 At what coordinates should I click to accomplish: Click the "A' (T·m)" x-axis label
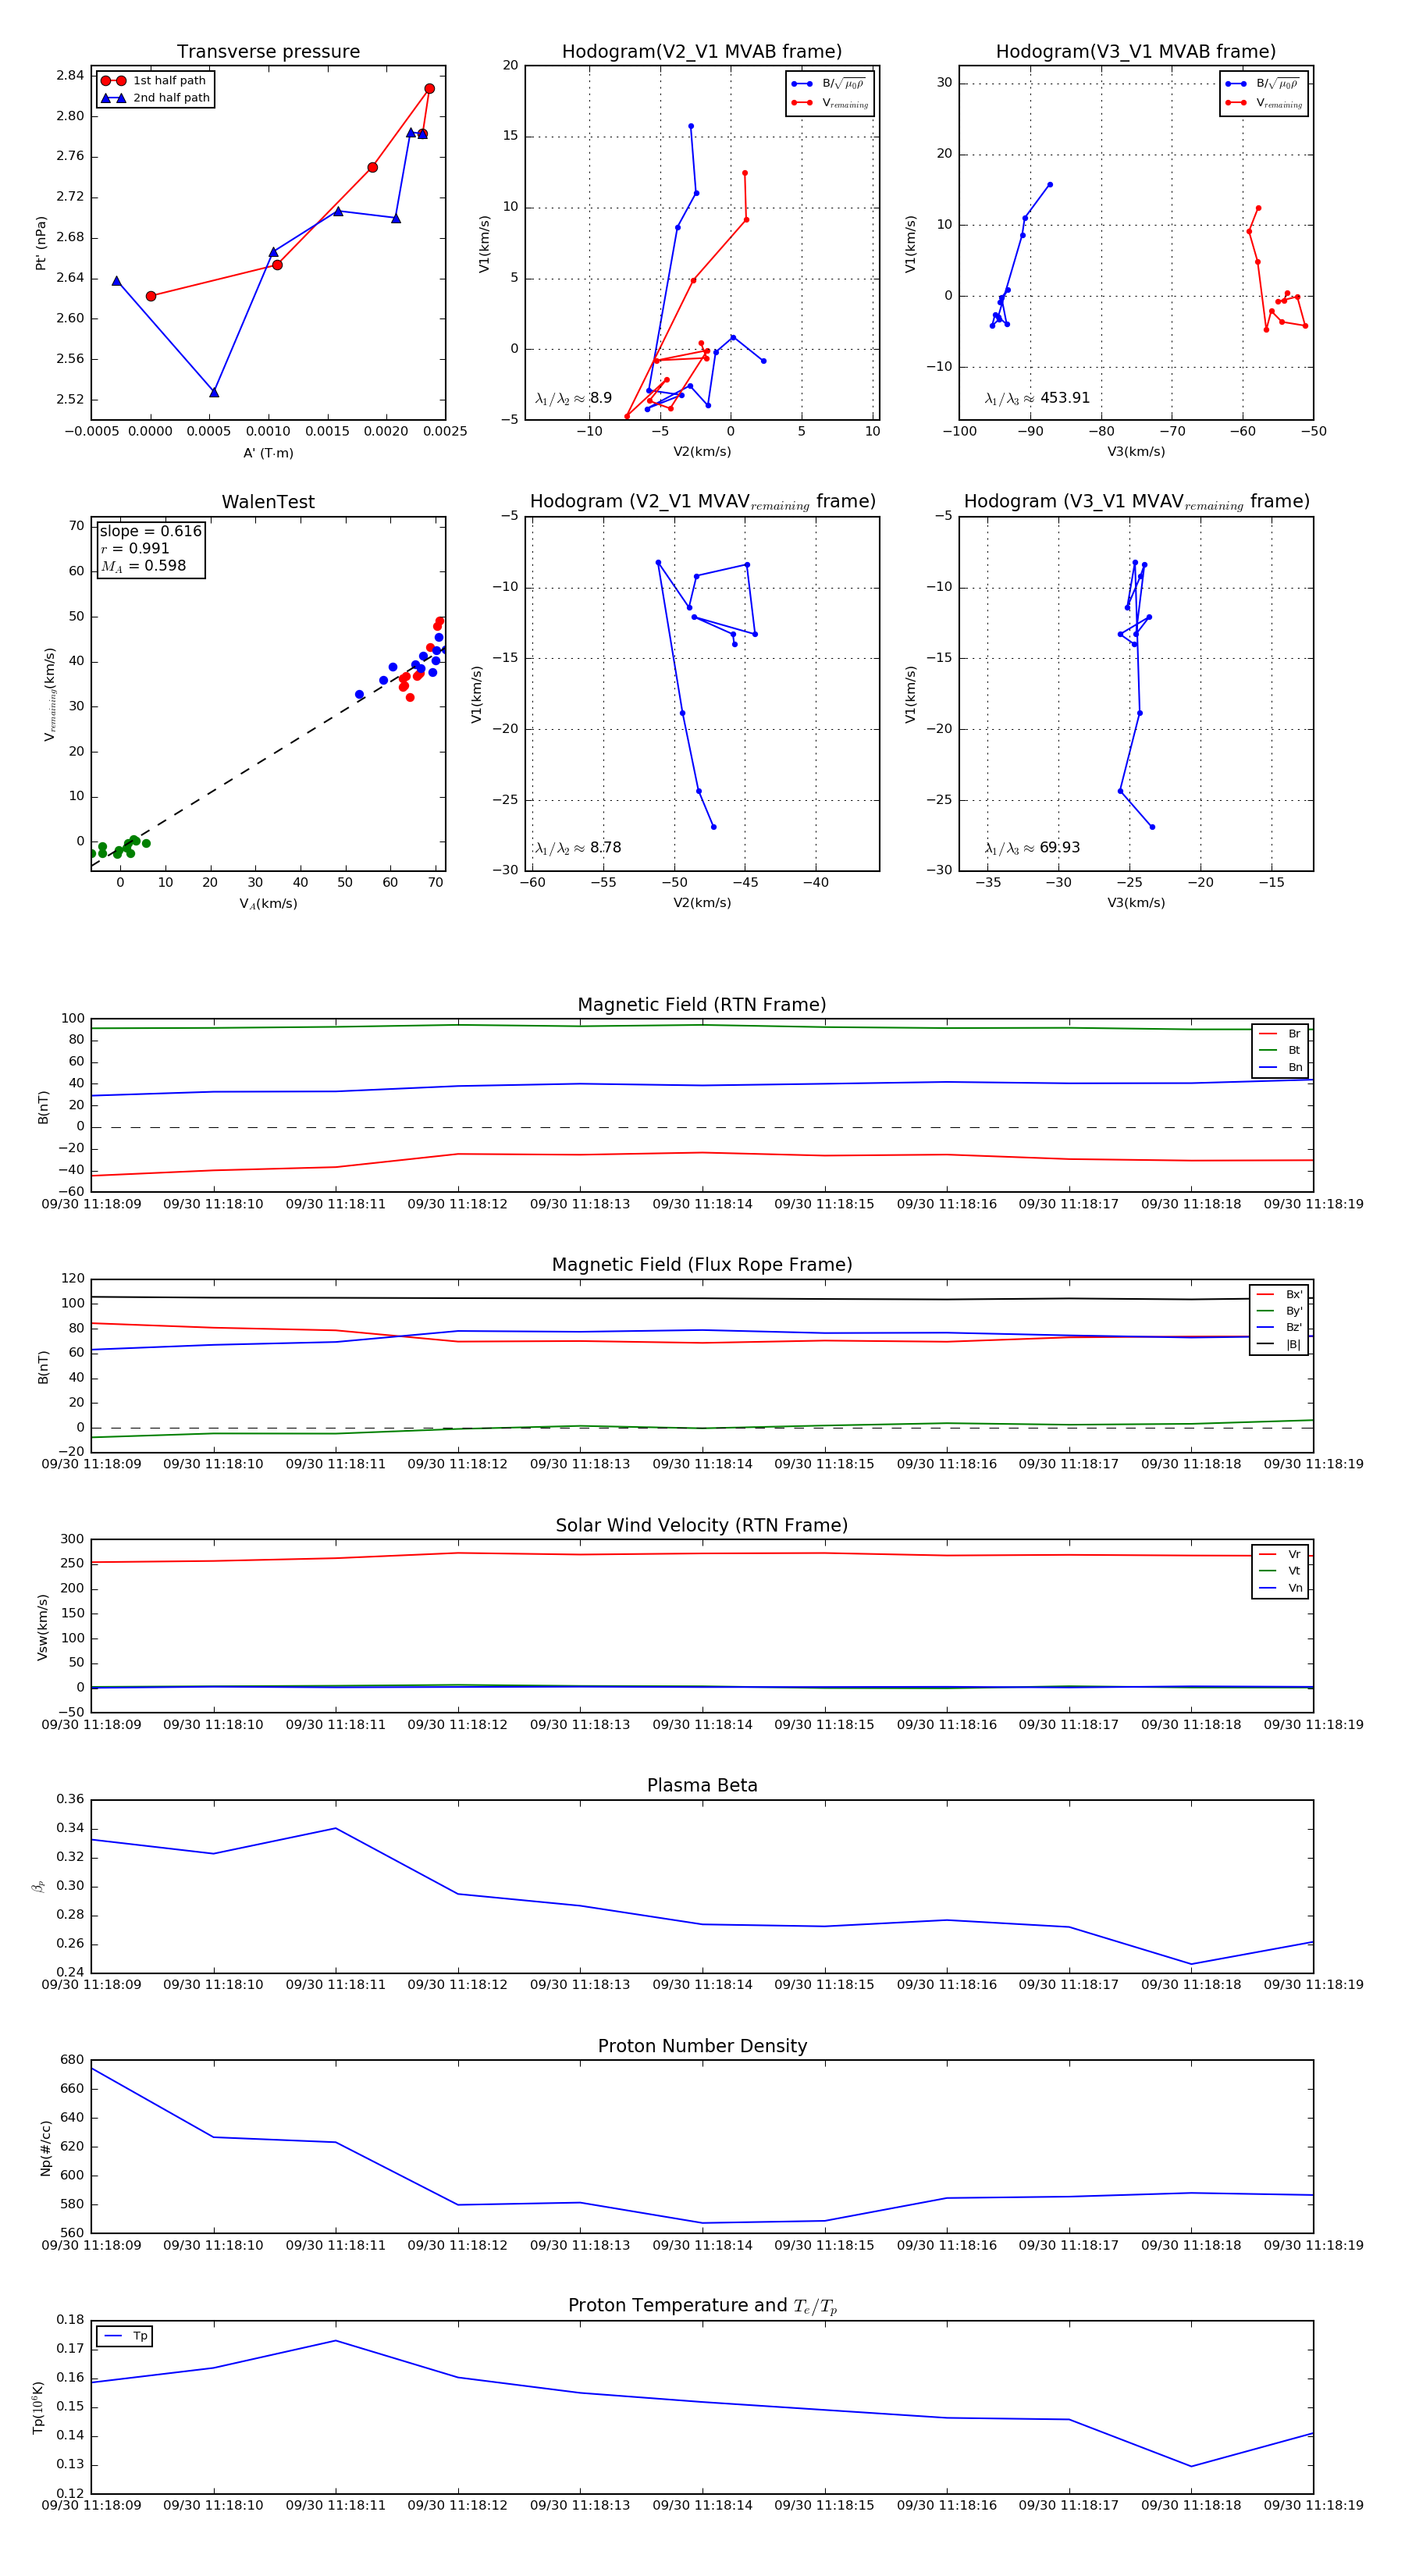coord(268,453)
